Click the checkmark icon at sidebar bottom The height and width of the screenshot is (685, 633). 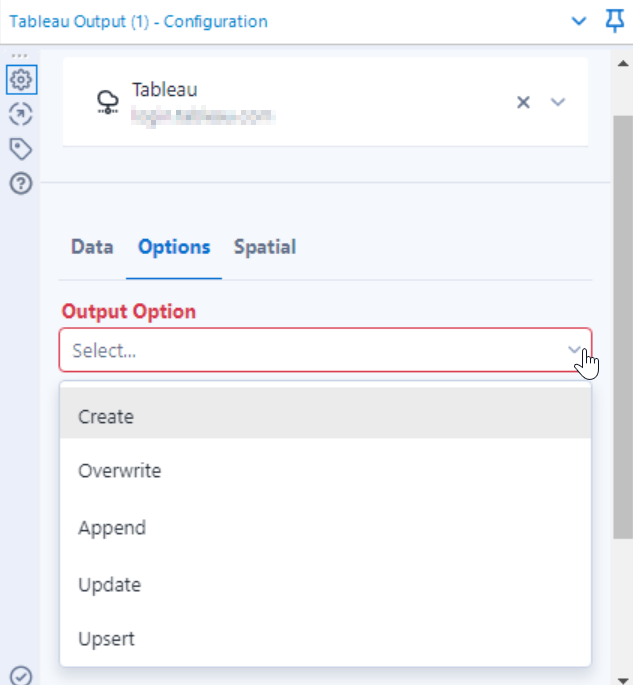(x=21, y=676)
